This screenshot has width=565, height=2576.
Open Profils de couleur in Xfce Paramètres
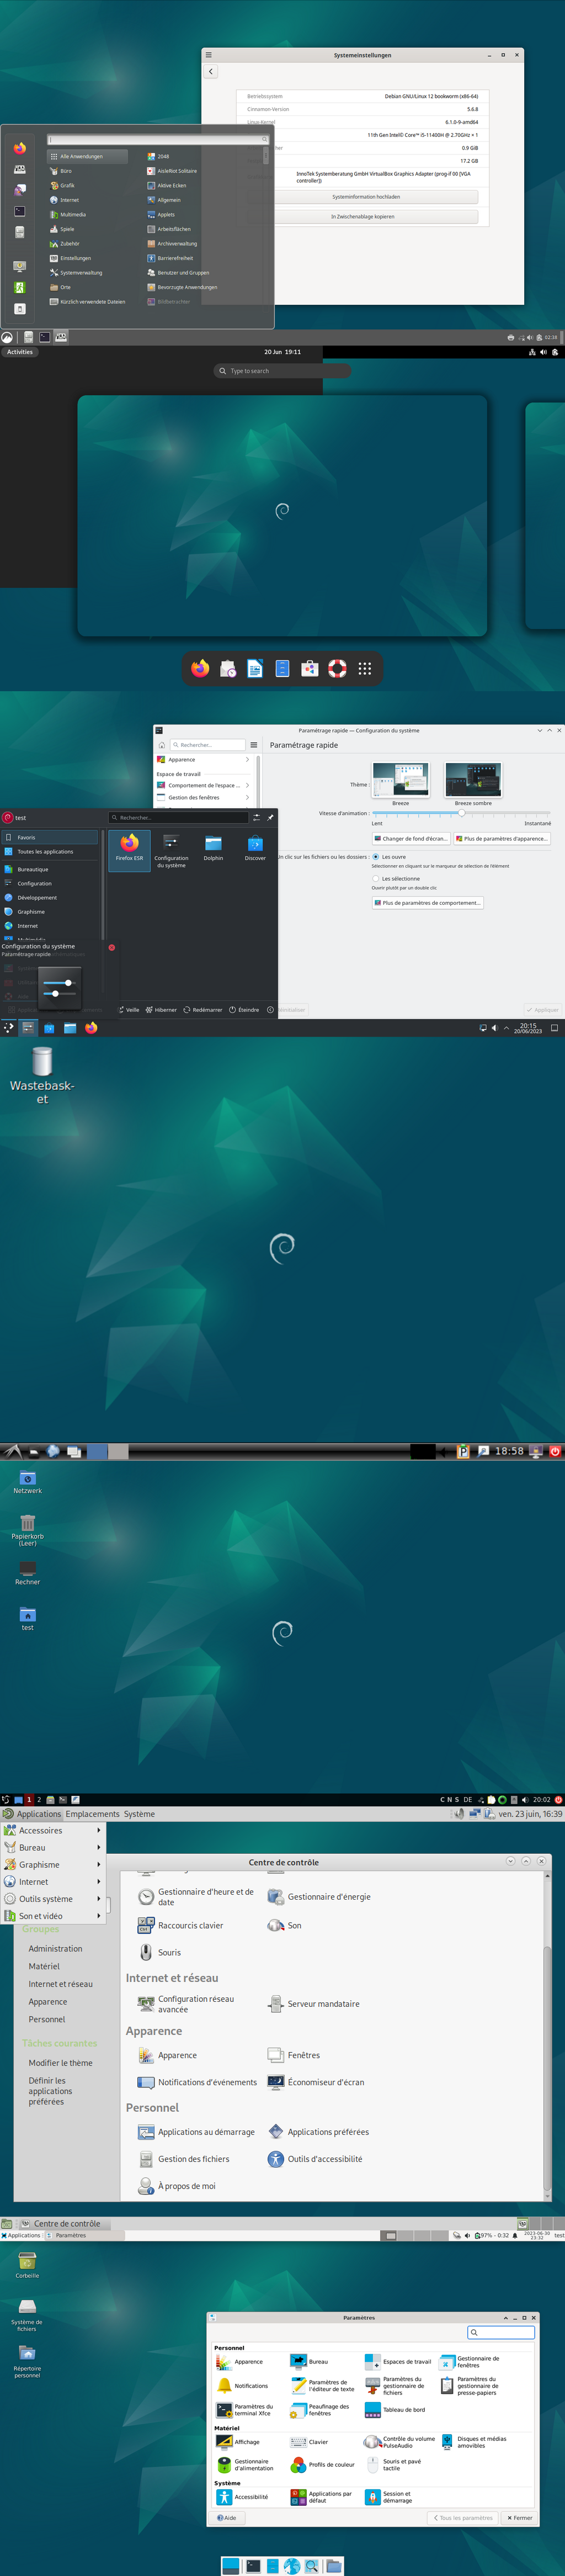(322, 2465)
